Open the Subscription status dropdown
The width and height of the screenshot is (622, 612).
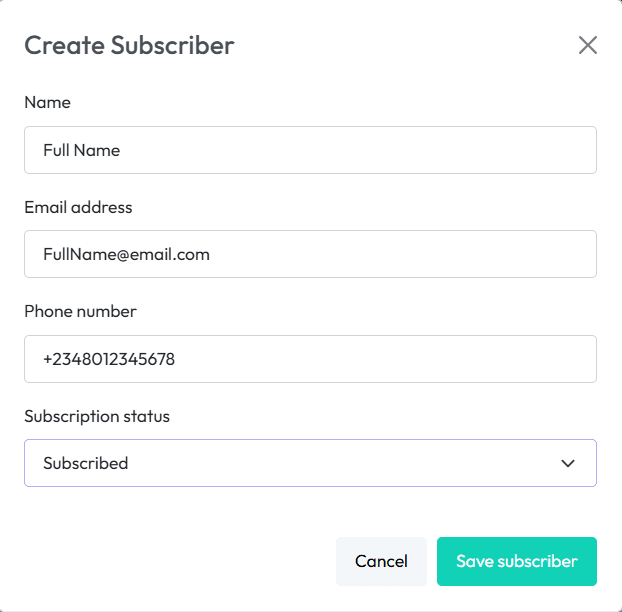(x=310, y=463)
